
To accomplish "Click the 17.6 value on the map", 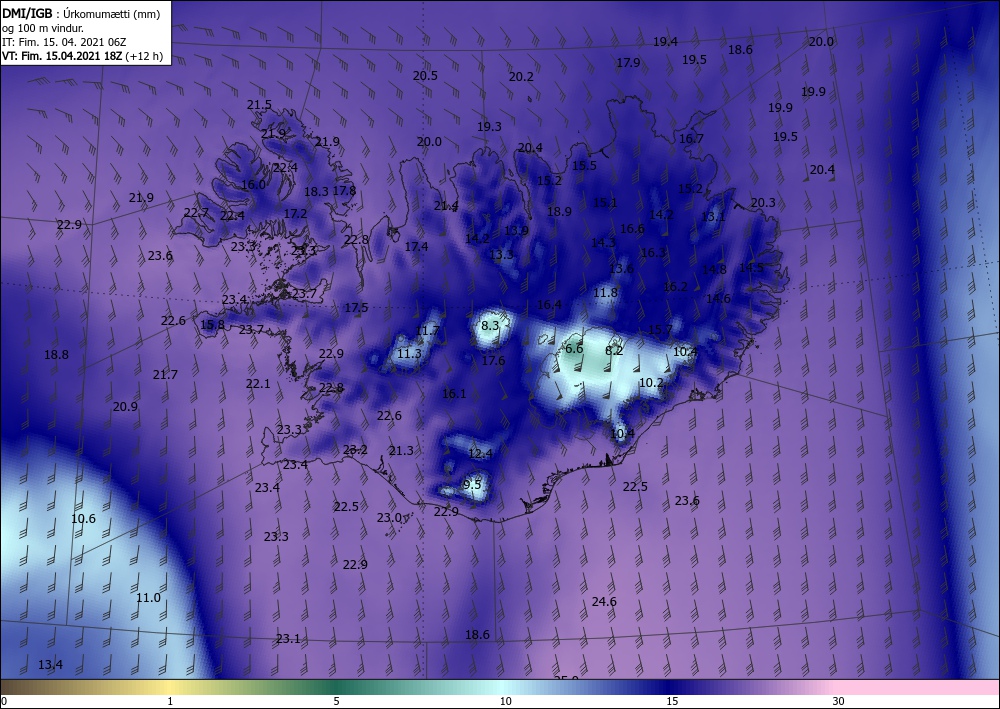I will pos(493,360).
